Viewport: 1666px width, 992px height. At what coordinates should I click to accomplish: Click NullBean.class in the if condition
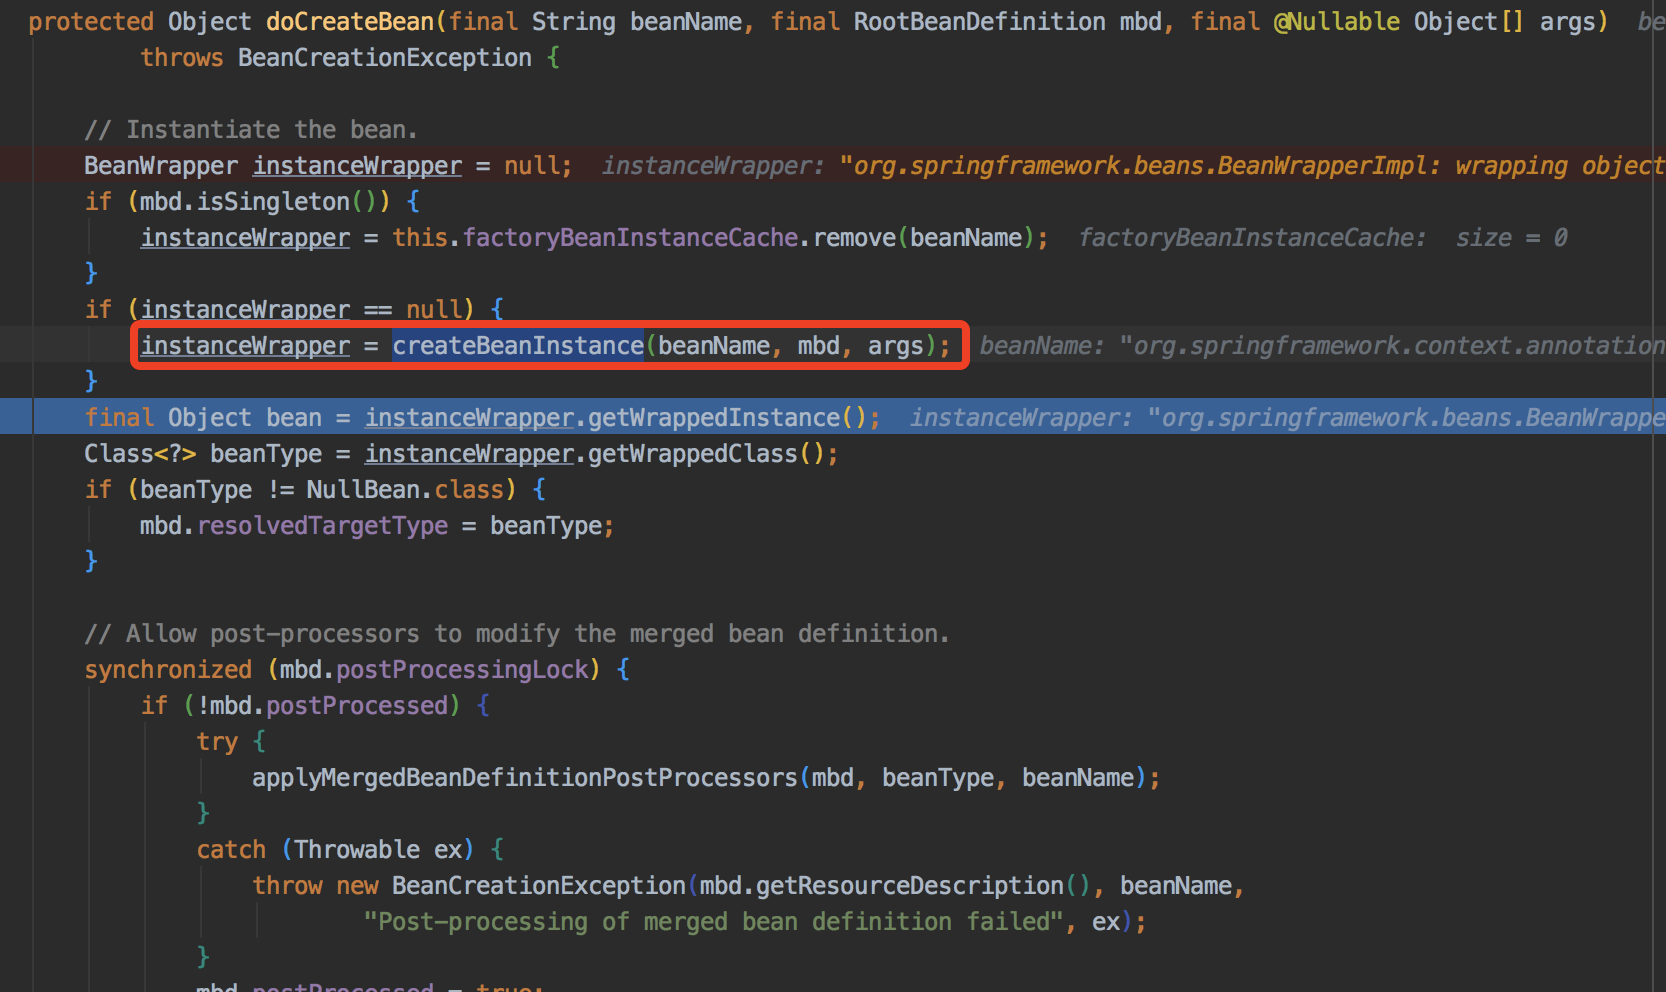pos(405,490)
